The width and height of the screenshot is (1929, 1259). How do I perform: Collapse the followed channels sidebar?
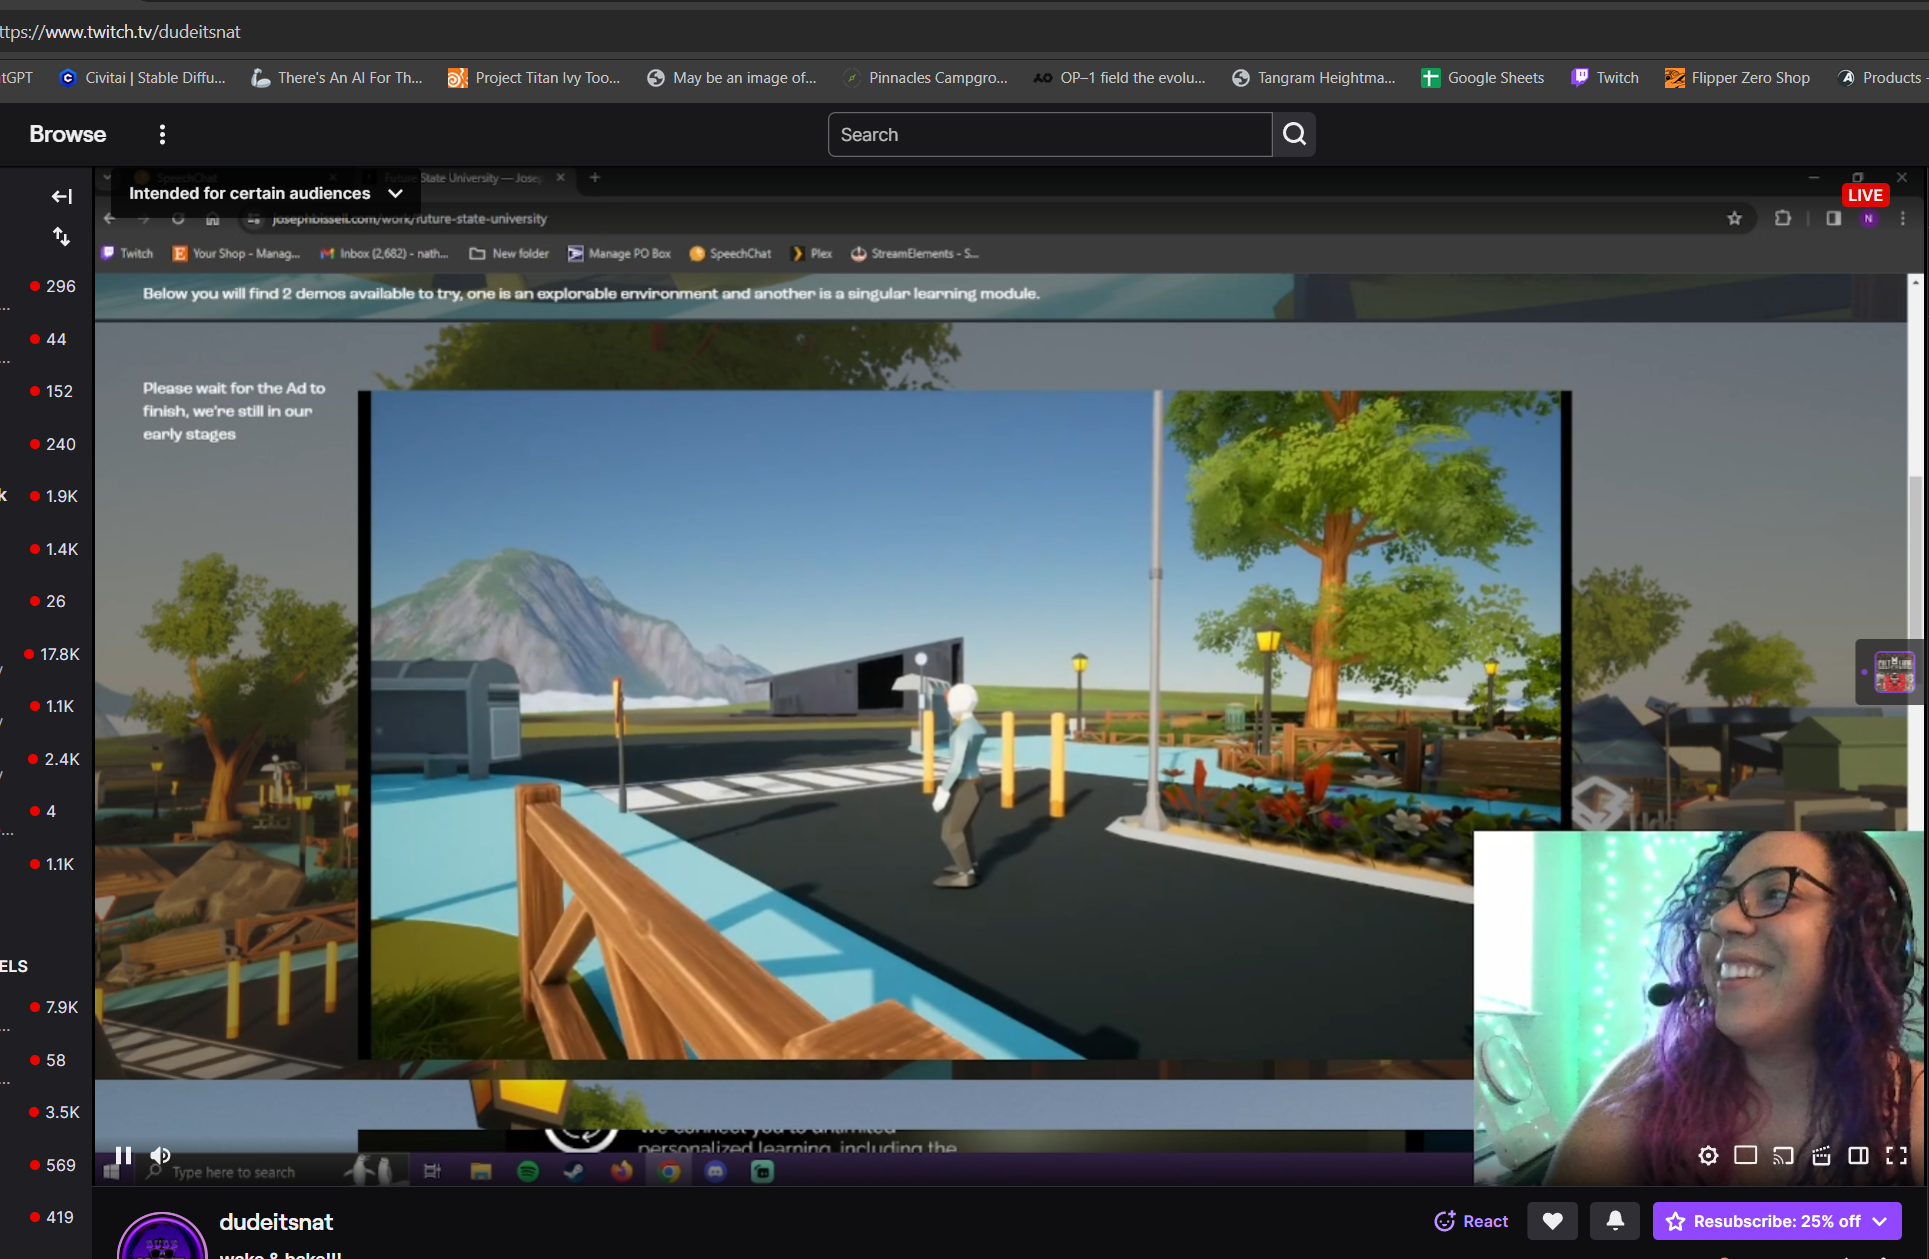61,196
